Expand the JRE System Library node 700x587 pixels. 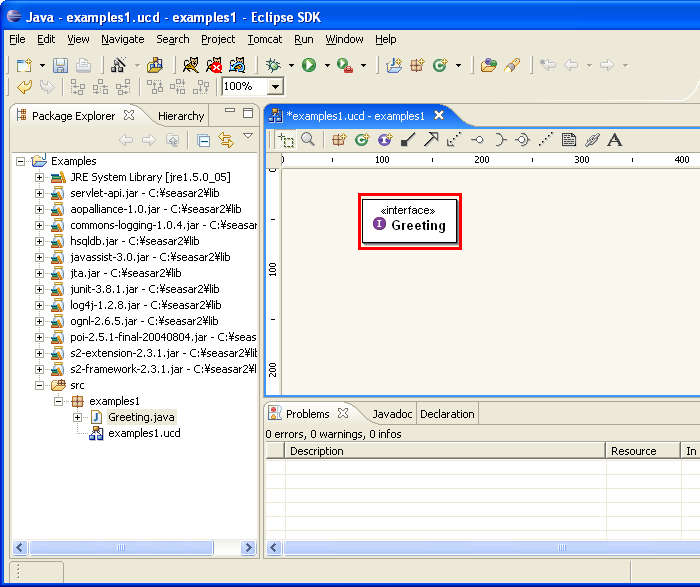coord(39,177)
